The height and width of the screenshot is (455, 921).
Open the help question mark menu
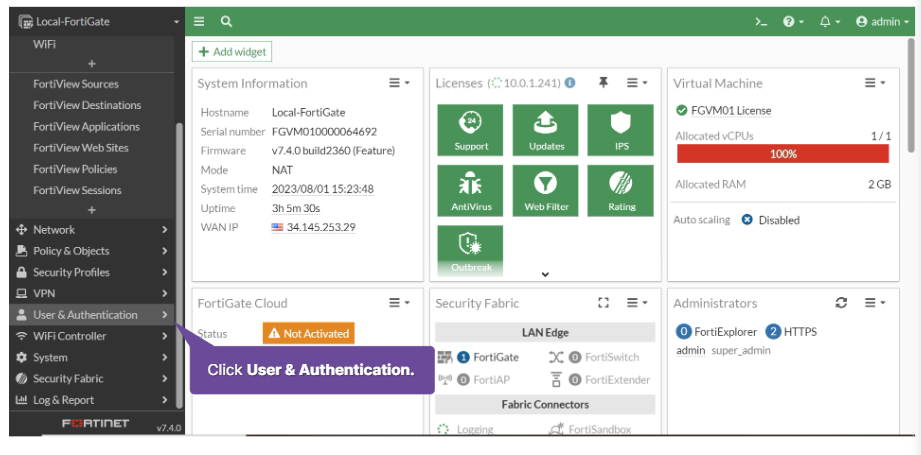click(793, 22)
